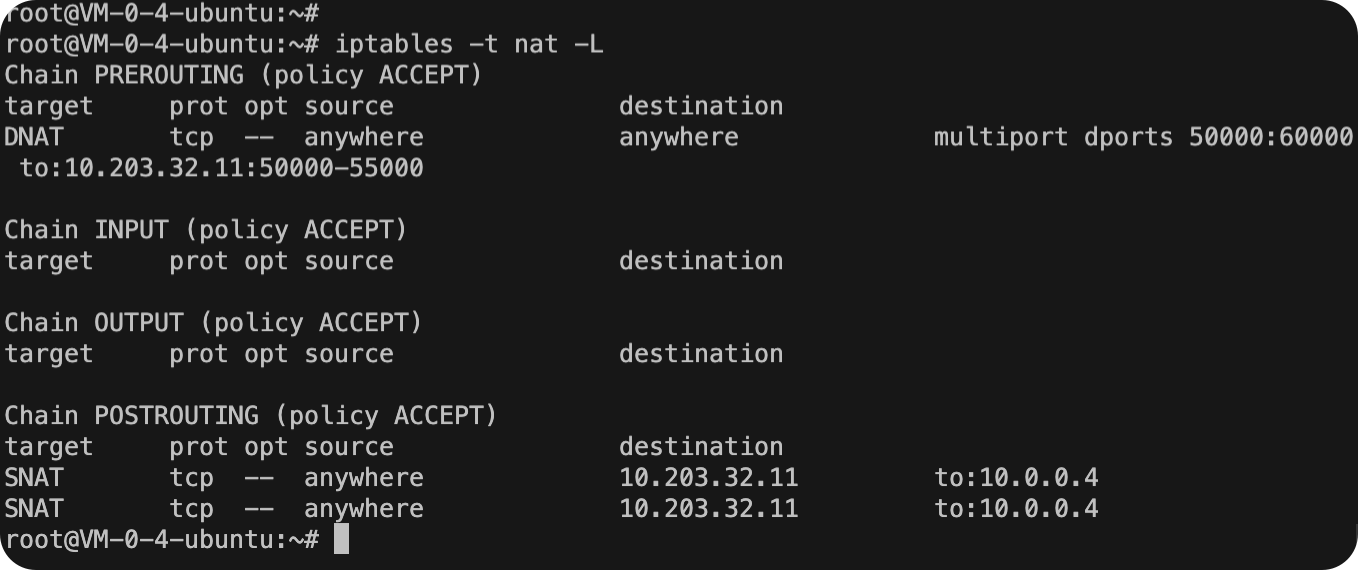Click the multiport dports 50000:60000 text
Screen dimensions: 1358x570
(x=1143, y=136)
